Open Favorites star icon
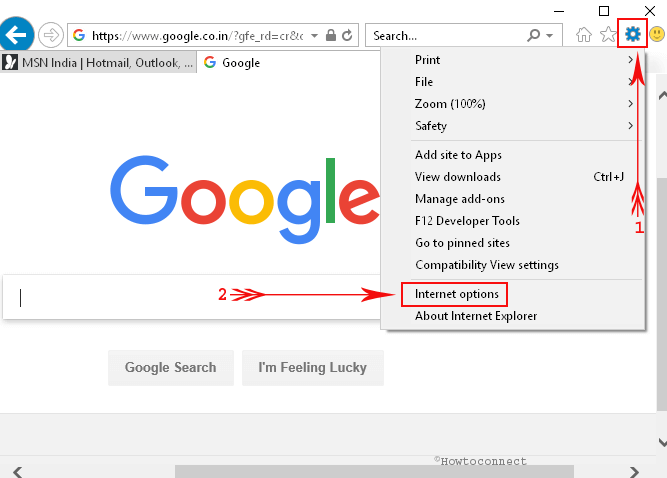Image resolution: width=667 pixels, height=478 pixels. point(608,34)
